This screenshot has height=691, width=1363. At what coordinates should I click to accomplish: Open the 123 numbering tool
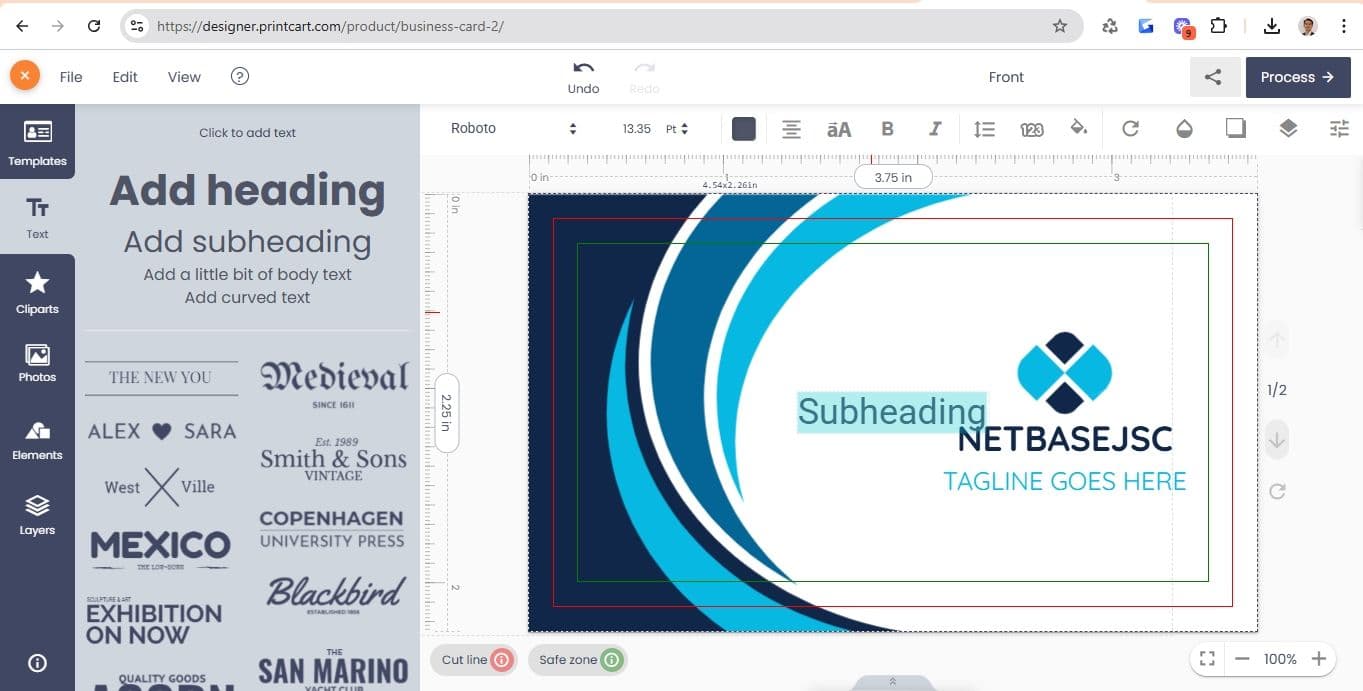pyautogui.click(x=1032, y=128)
